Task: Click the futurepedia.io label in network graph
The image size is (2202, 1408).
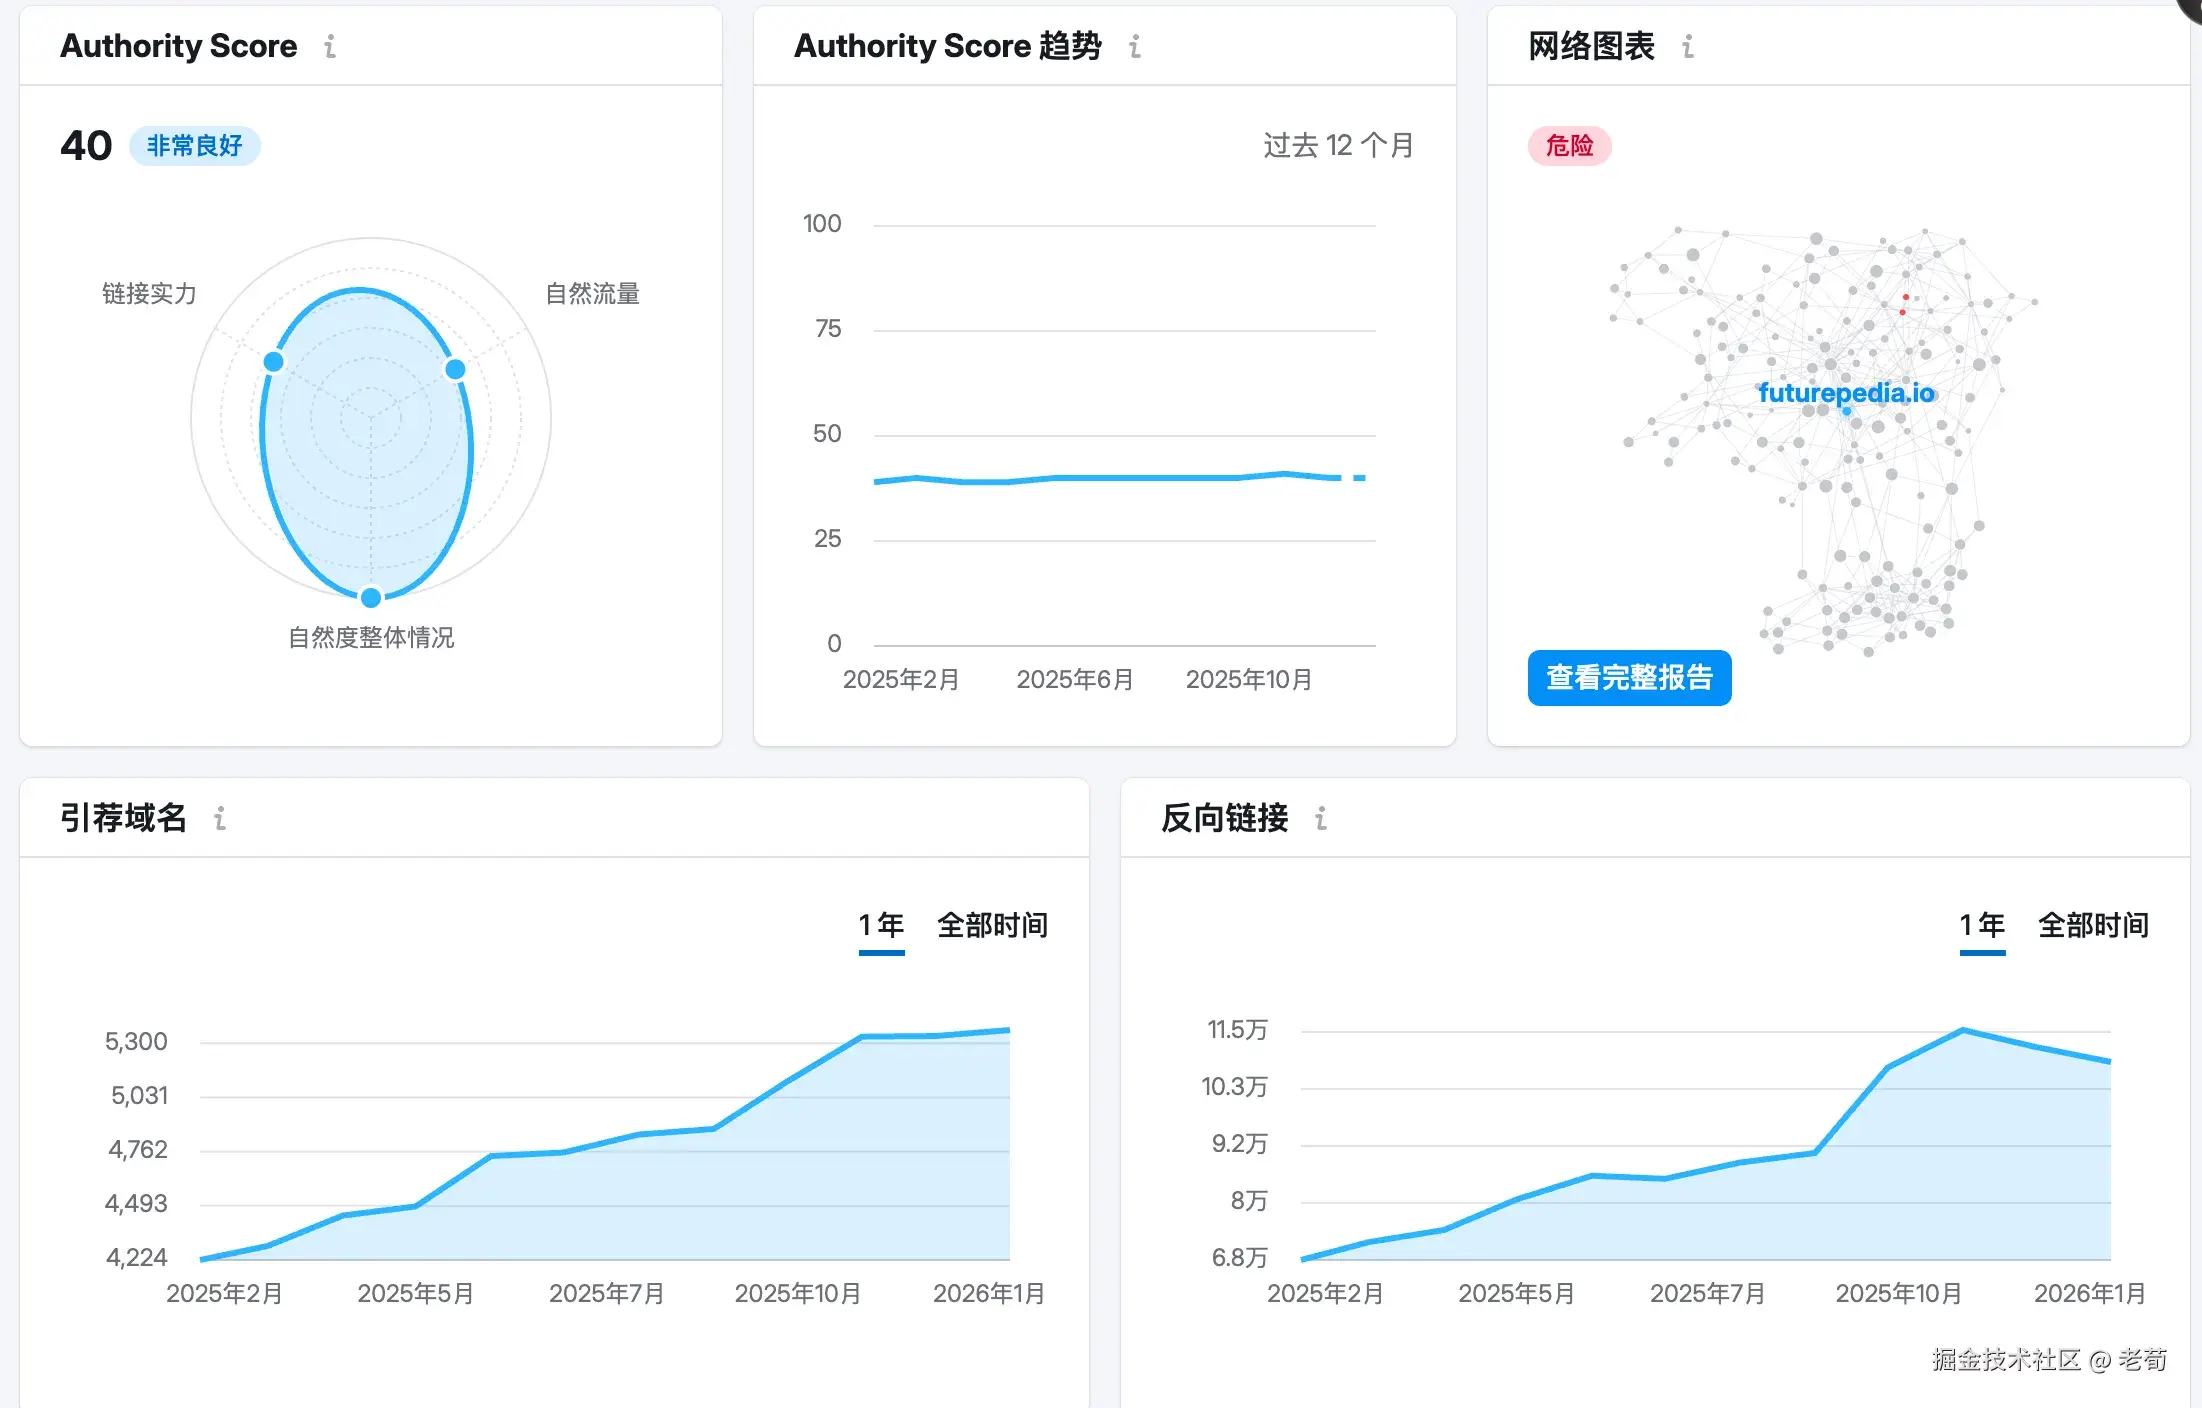Action: 1845,393
